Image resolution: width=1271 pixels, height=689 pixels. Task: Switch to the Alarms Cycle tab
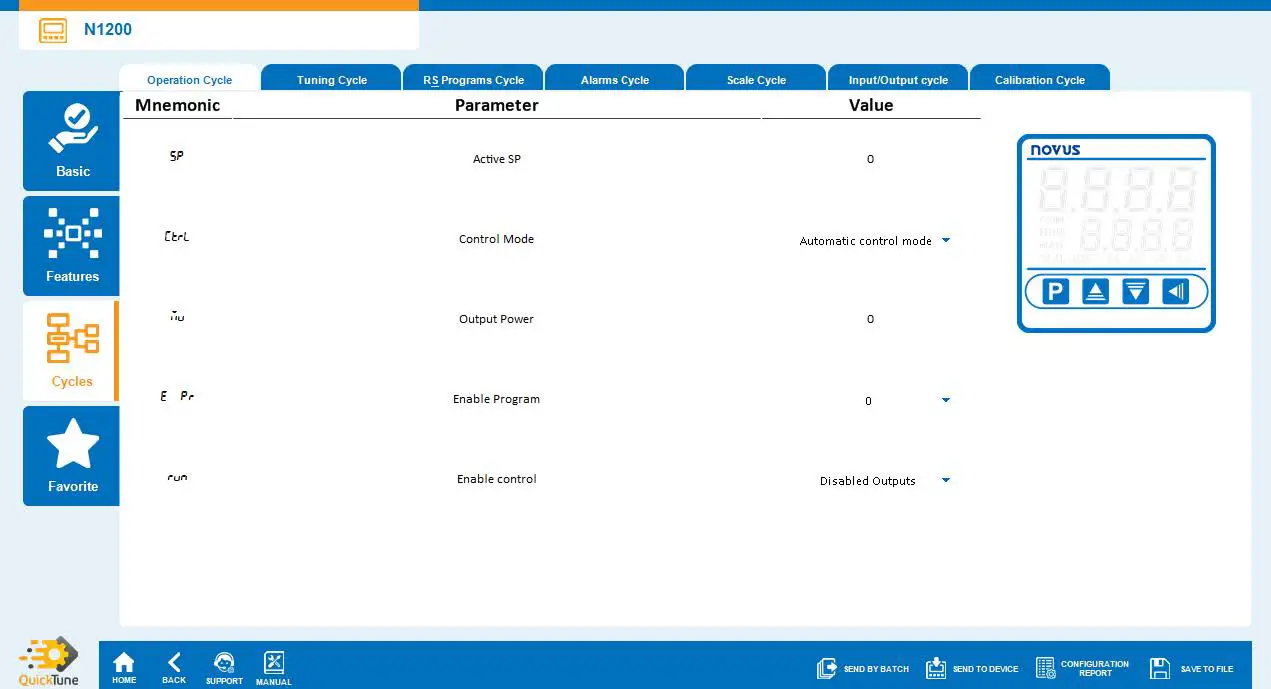[614, 78]
